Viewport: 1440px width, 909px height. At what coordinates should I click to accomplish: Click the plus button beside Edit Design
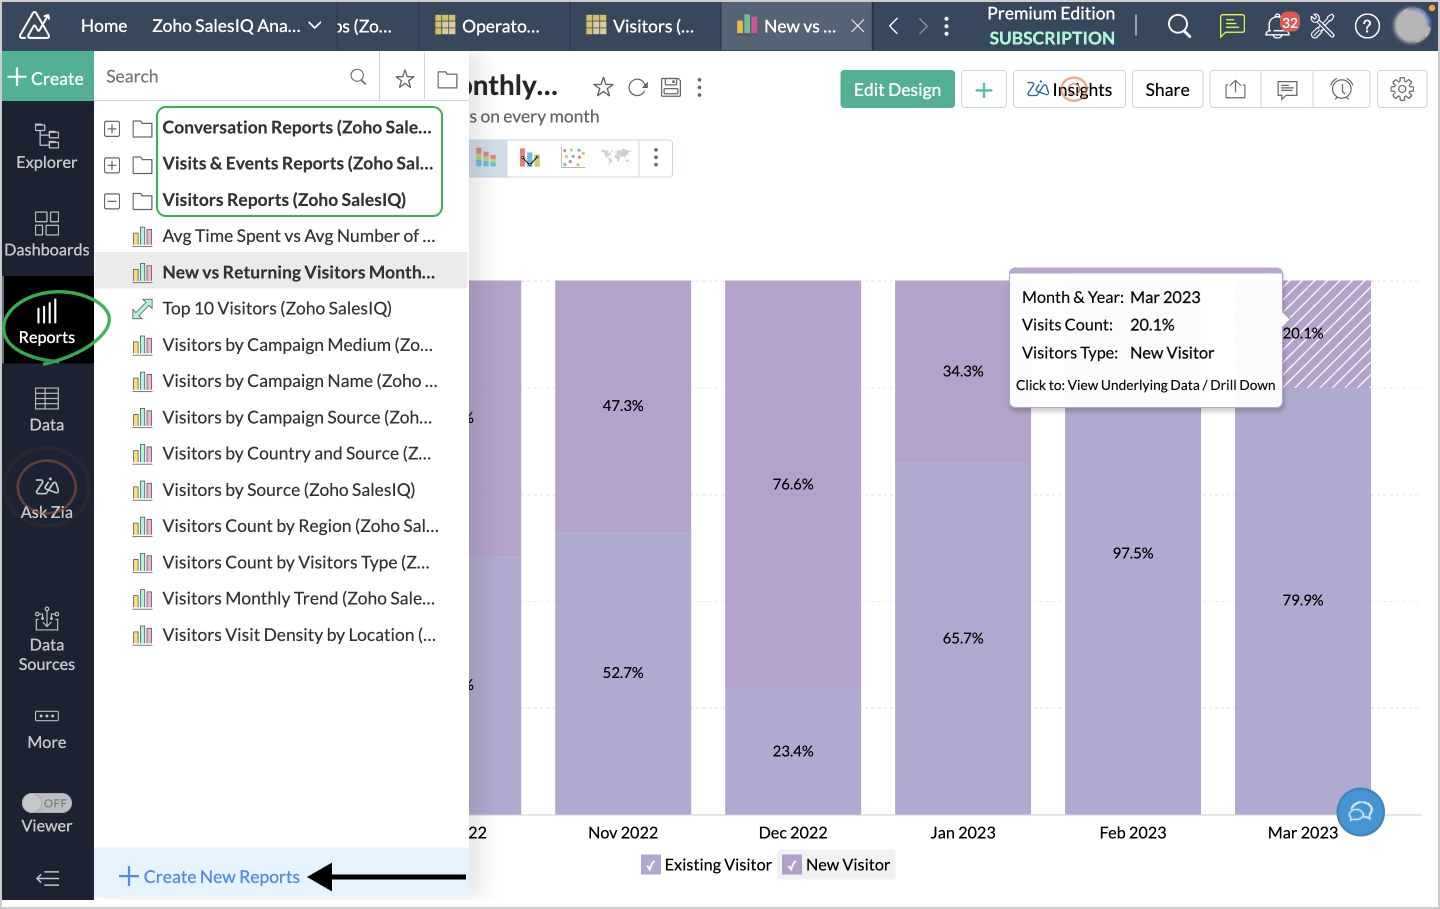pyautogui.click(x=984, y=90)
